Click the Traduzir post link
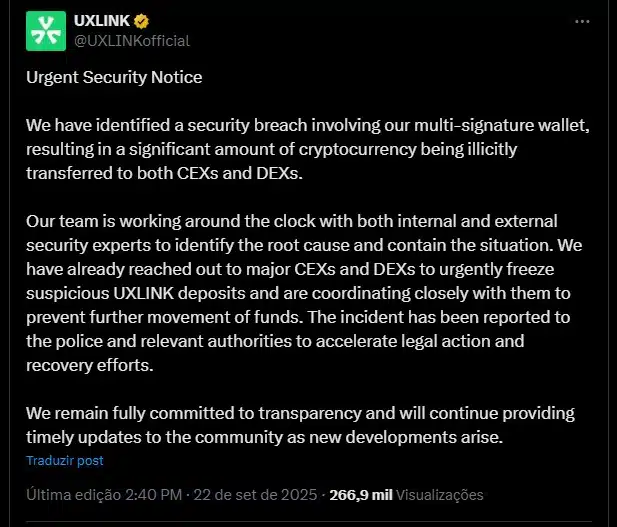Screen dimensions: 617x527 [x=65, y=460]
